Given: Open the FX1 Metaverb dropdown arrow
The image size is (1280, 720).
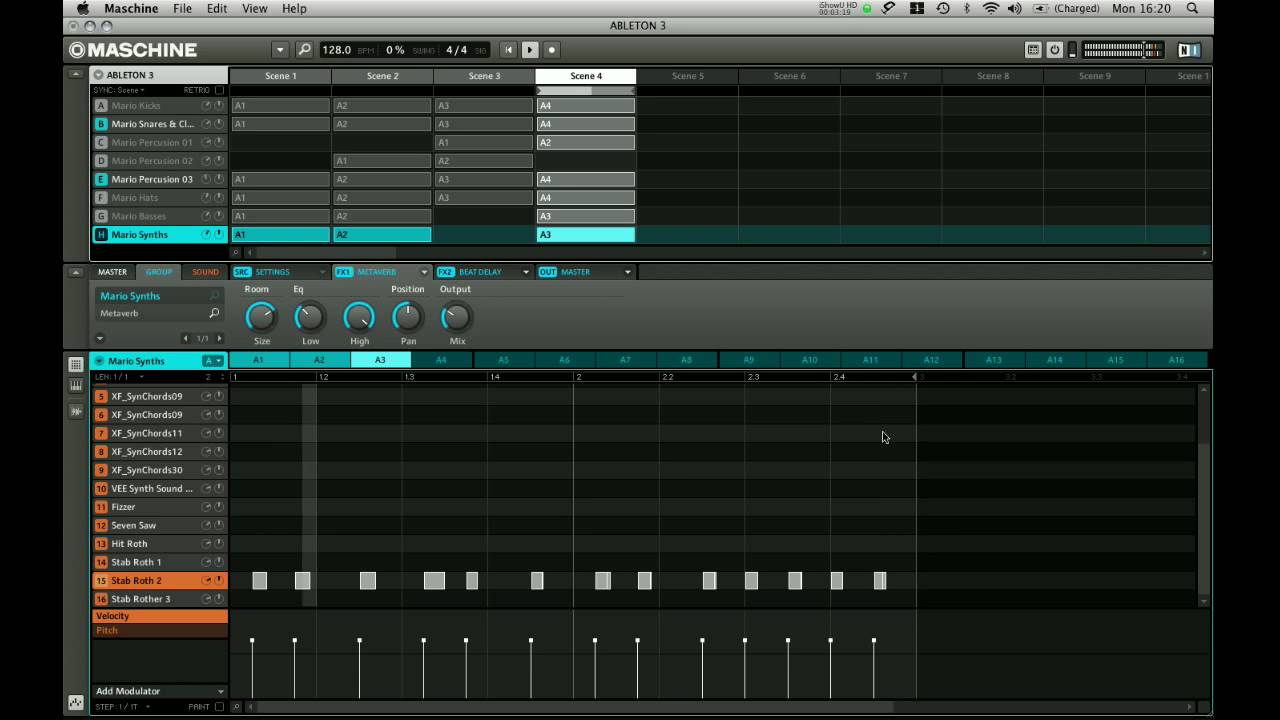Looking at the screenshot, I should click(424, 272).
